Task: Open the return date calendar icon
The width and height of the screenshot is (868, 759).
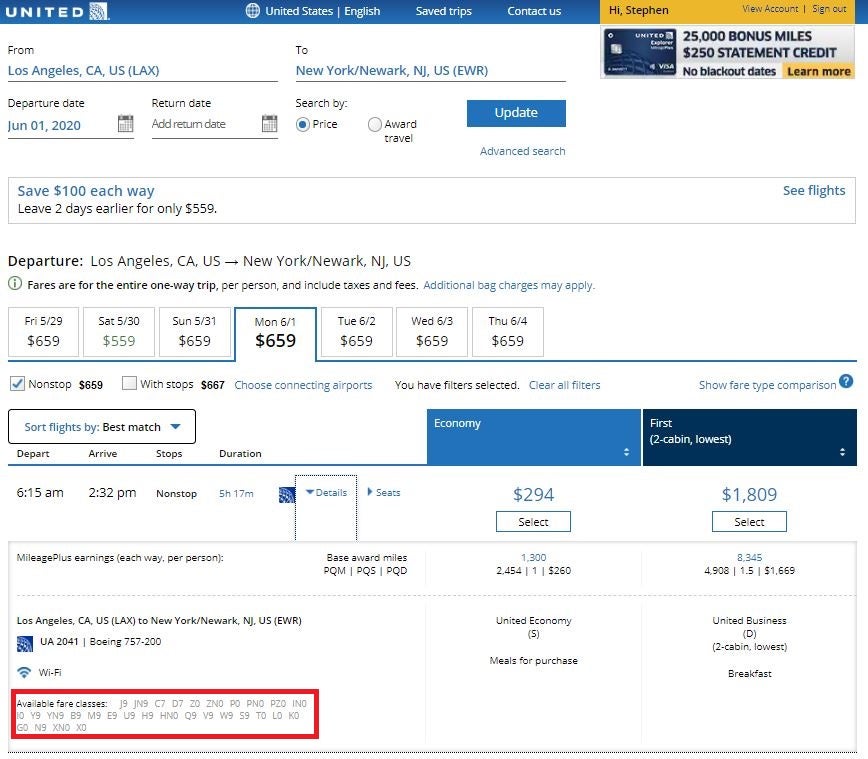Action: point(270,123)
